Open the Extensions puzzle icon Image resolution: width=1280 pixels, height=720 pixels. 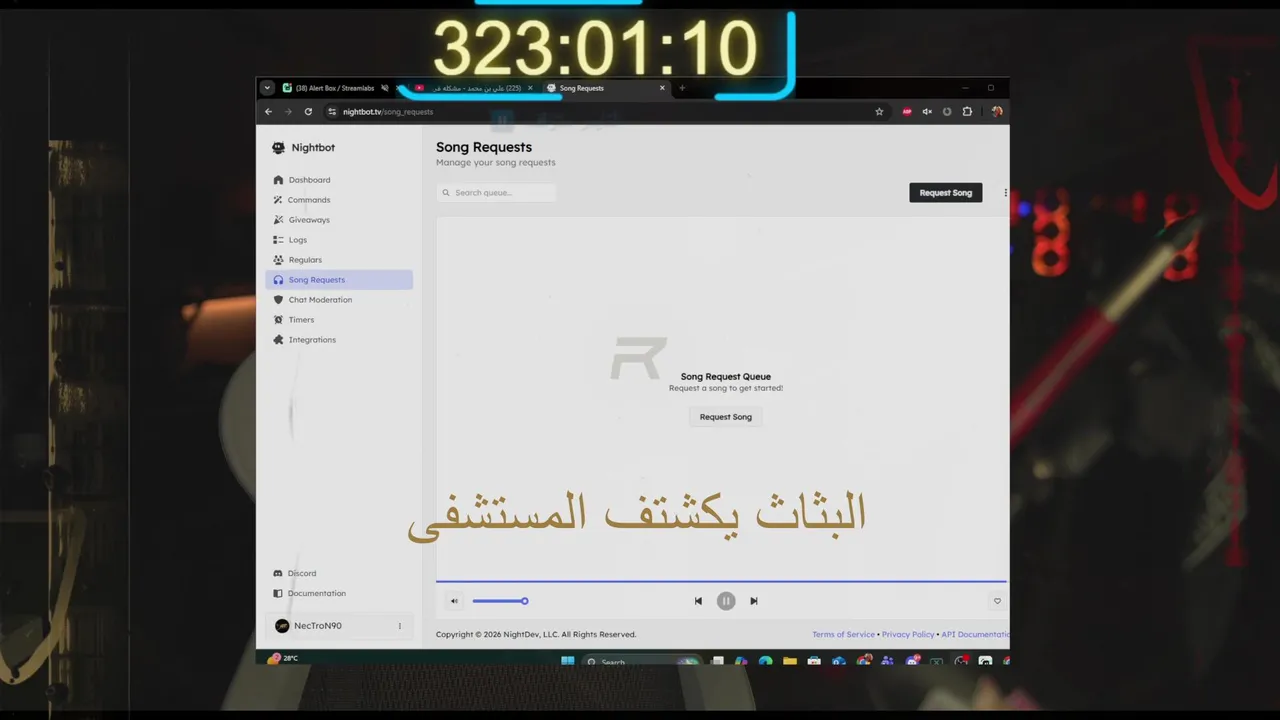click(967, 112)
